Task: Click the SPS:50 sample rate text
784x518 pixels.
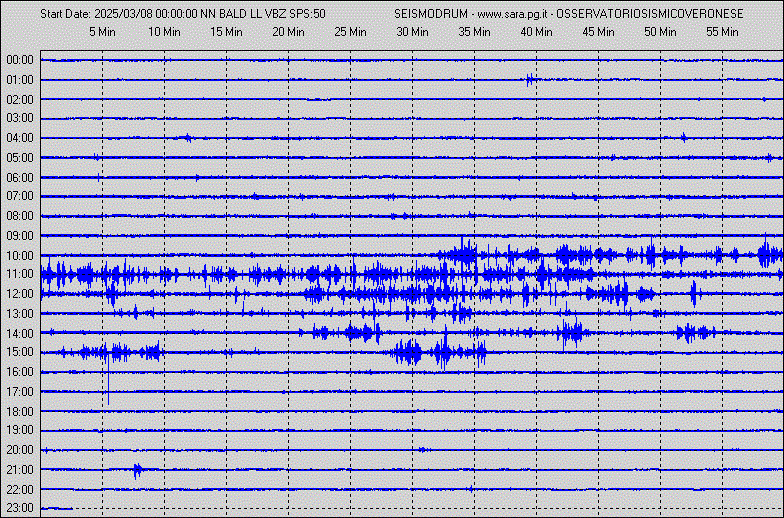Action: pos(308,14)
